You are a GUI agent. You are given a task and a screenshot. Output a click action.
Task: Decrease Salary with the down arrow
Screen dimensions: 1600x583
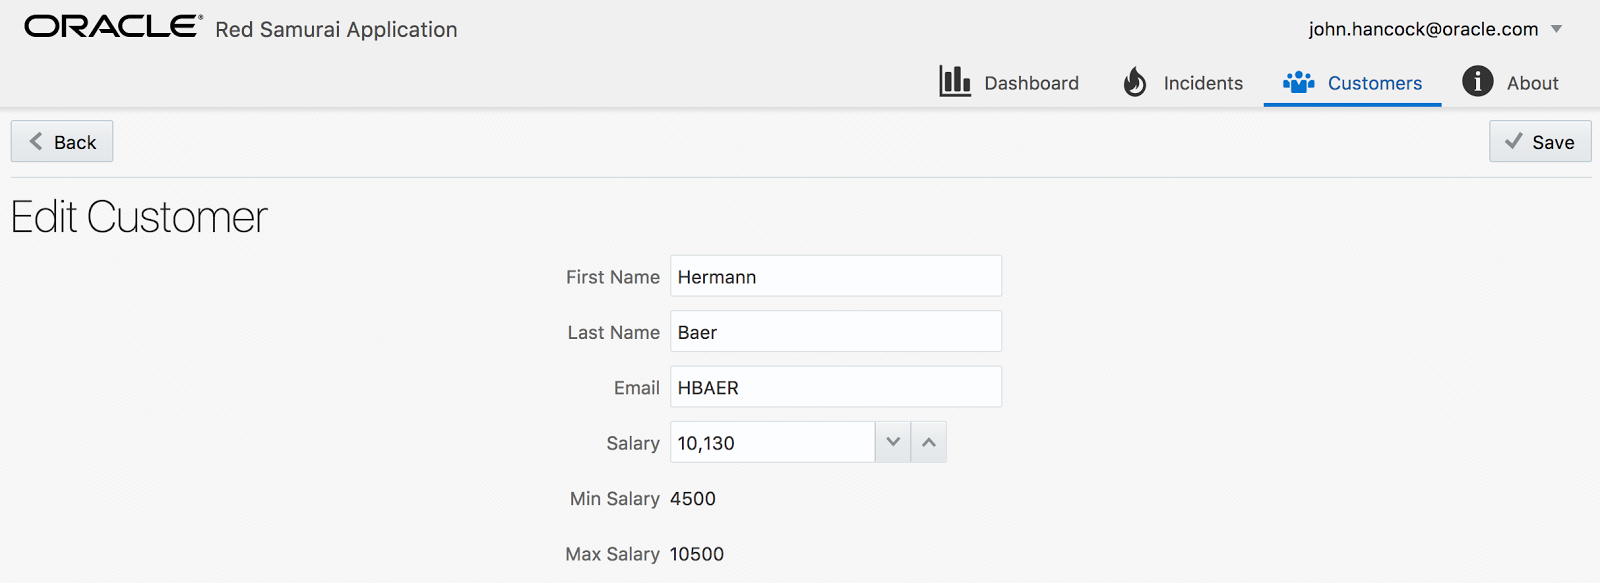[893, 442]
